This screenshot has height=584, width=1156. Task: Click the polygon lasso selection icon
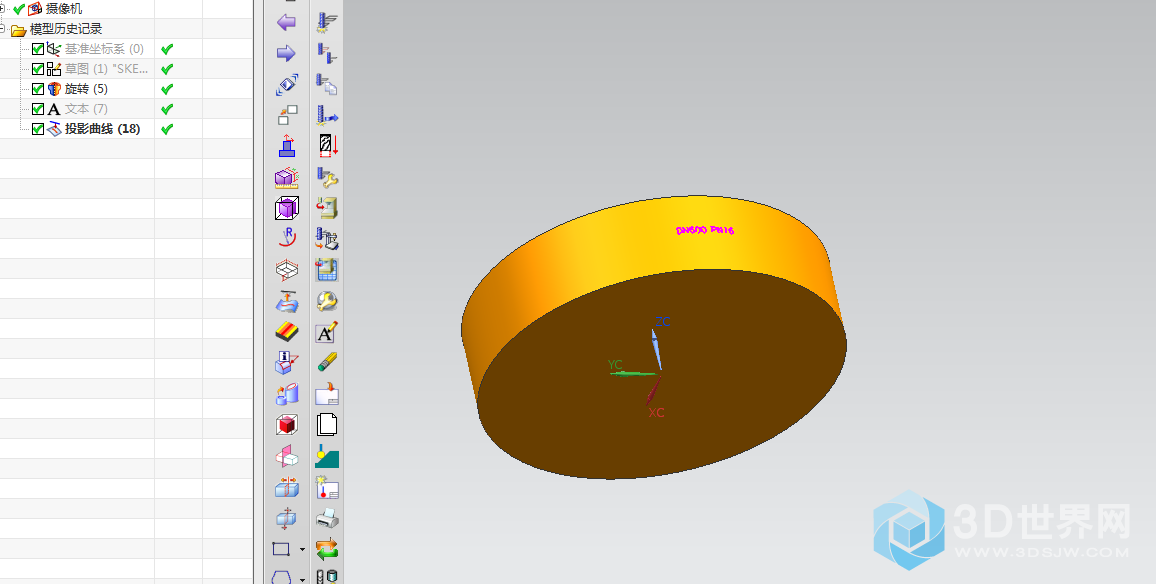[282, 577]
